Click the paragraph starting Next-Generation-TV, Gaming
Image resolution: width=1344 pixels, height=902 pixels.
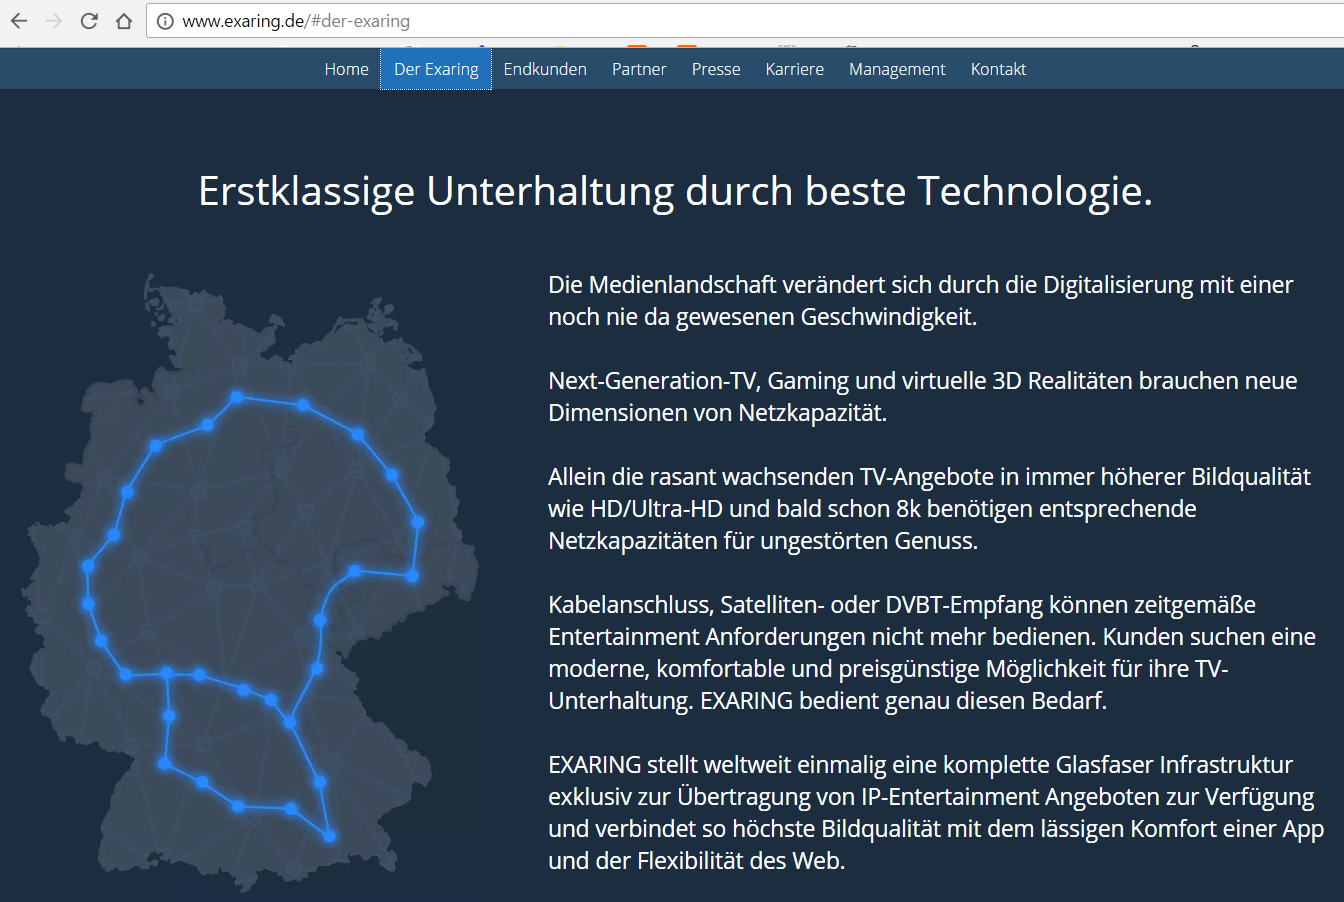pyautogui.click(x=923, y=397)
